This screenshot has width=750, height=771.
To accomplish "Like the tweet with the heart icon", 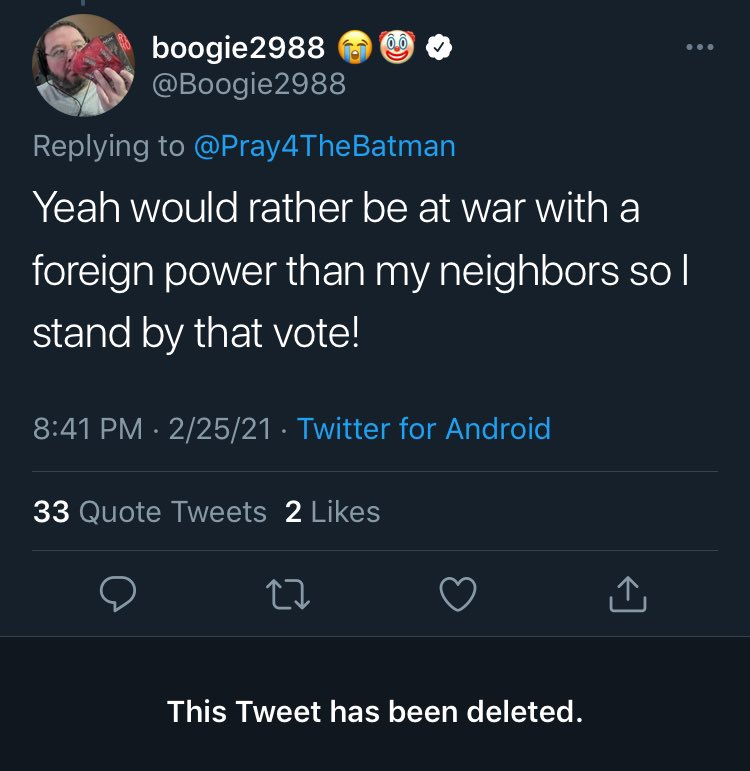I will tap(458, 594).
